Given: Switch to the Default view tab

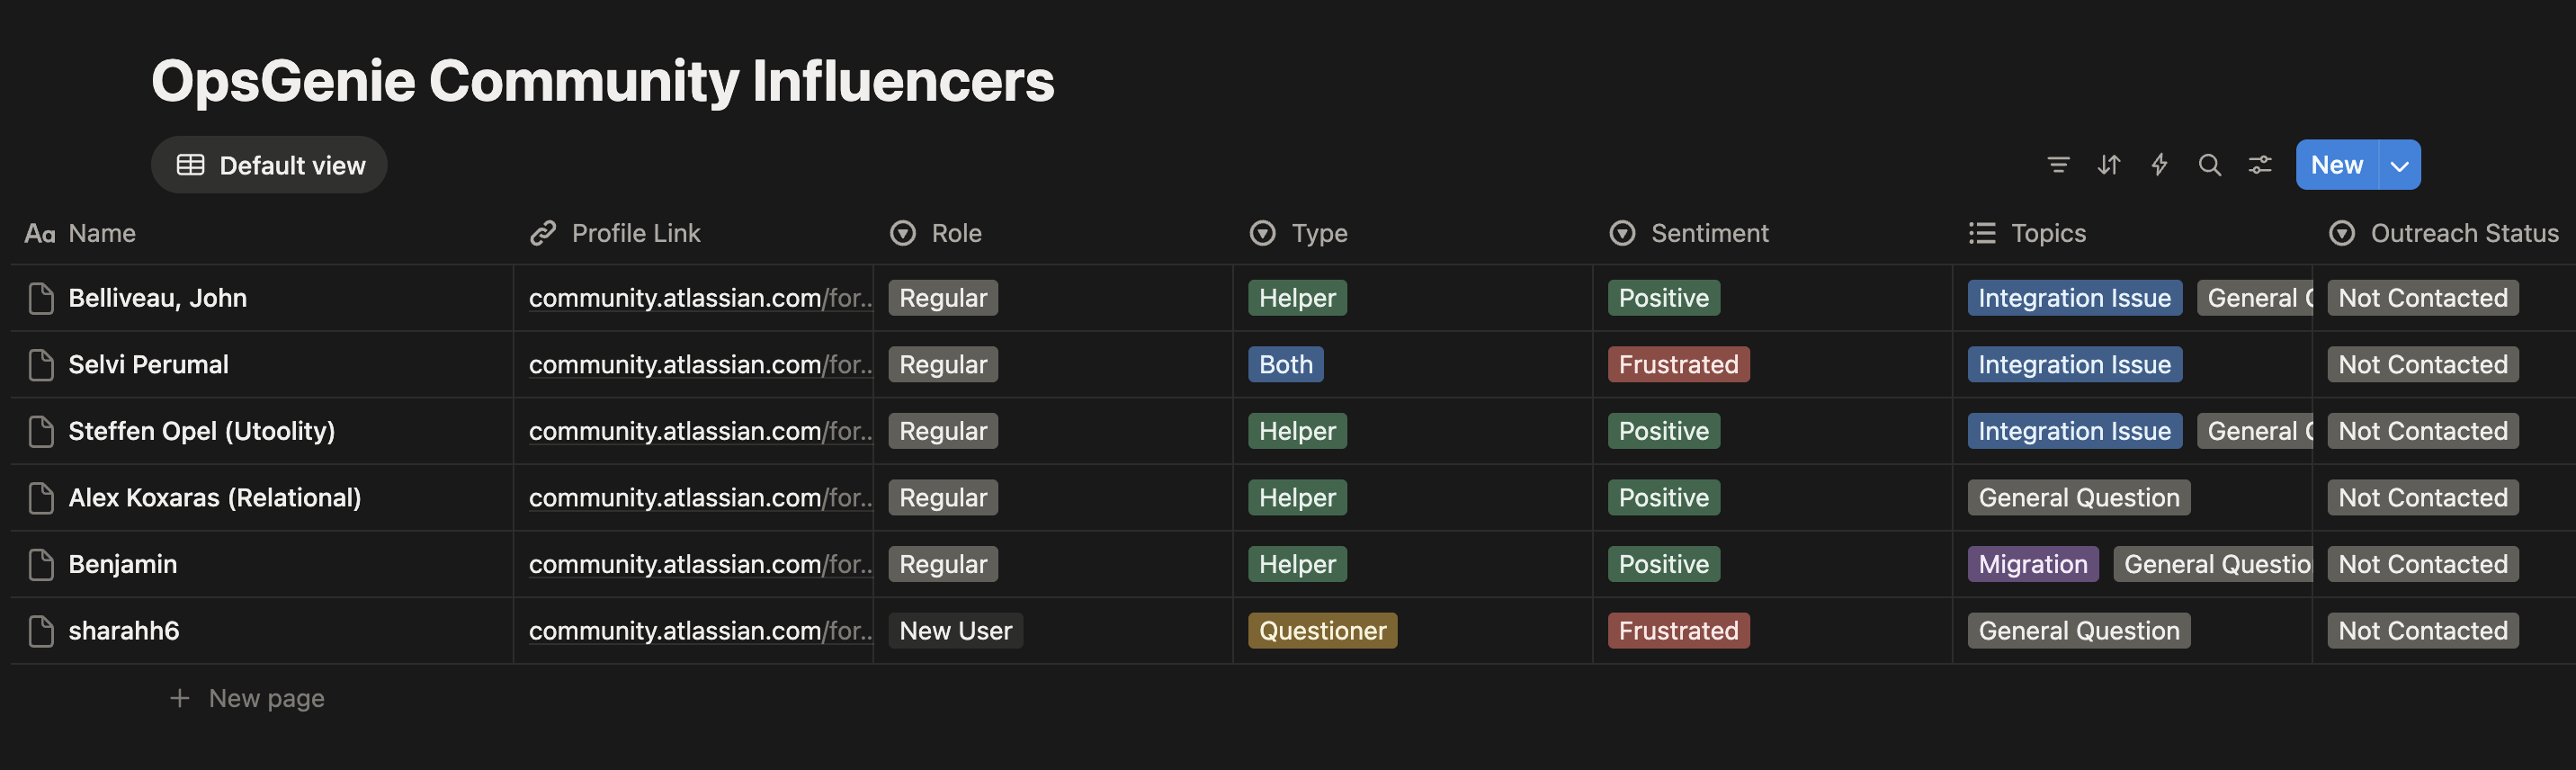Looking at the screenshot, I should 269,164.
